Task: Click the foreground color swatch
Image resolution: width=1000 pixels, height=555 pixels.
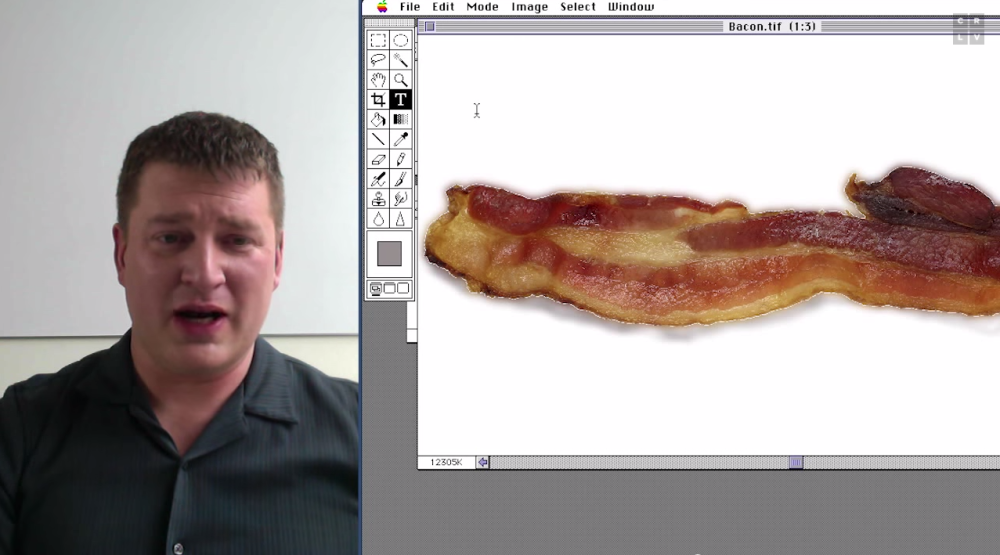Action: [389, 254]
